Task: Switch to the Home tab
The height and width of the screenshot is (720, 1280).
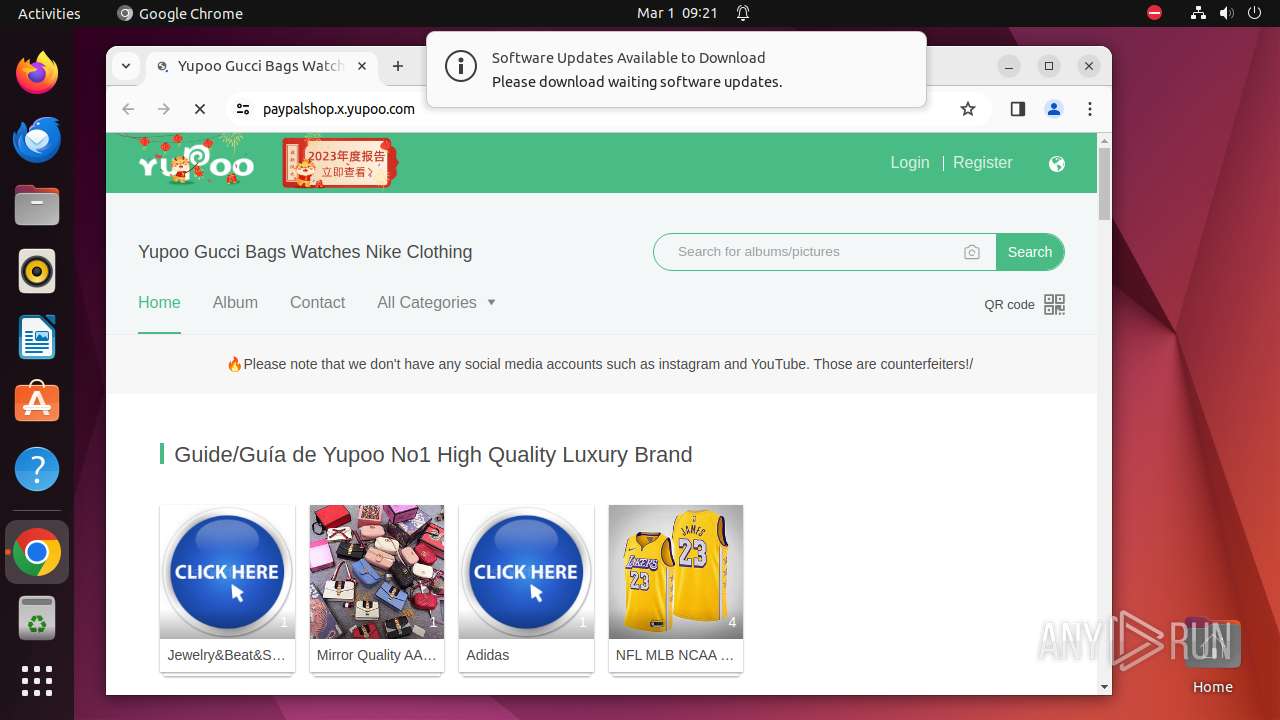Action: [x=159, y=302]
